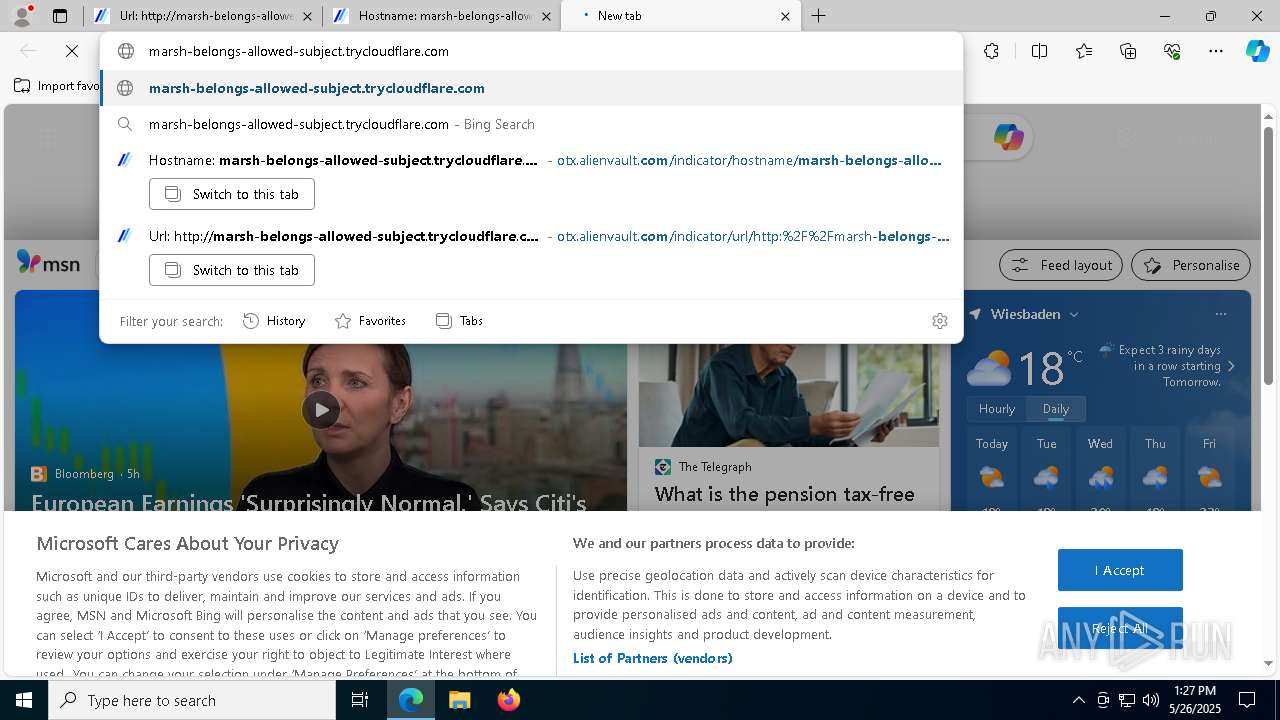Open Task View on taskbar
This screenshot has height=720, width=1280.
click(x=360, y=700)
